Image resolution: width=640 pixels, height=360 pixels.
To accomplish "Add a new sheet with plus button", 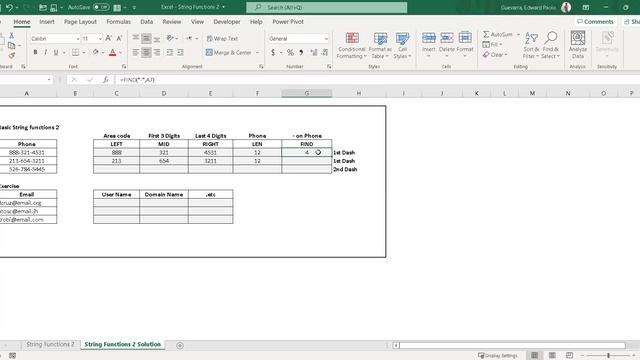I will [x=180, y=345].
